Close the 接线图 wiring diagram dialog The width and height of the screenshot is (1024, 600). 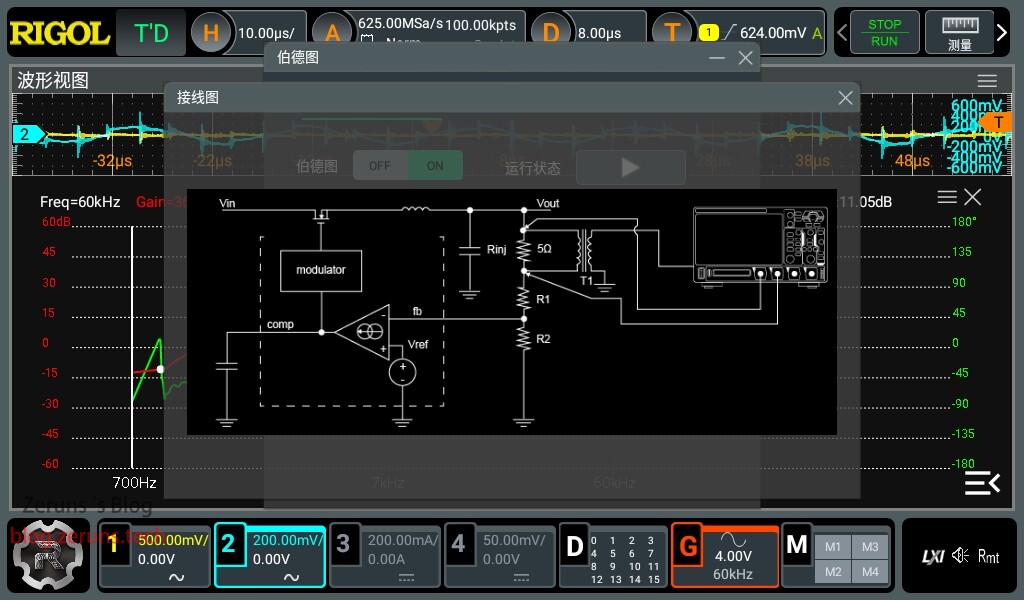845,98
